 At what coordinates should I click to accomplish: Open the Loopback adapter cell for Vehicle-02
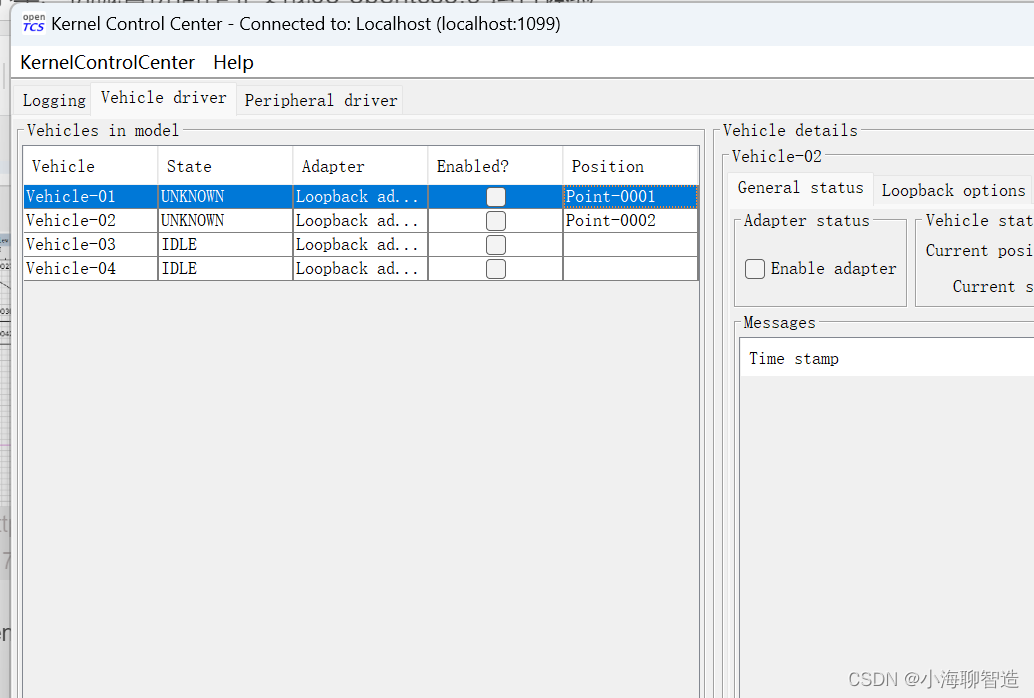point(361,220)
